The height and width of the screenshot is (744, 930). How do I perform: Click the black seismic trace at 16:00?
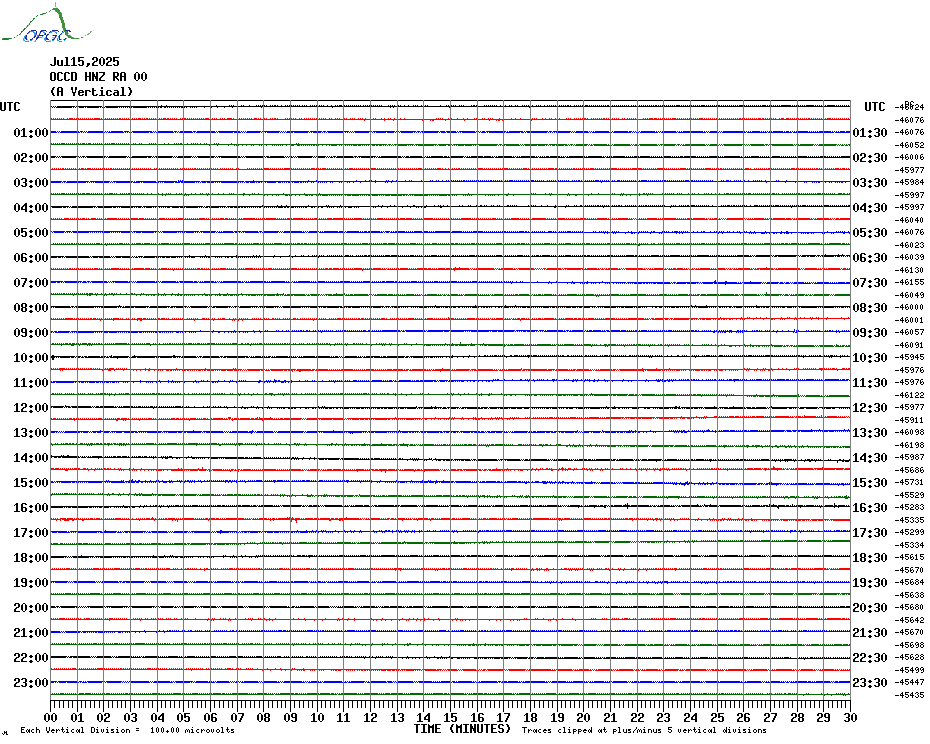coord(451,507)
